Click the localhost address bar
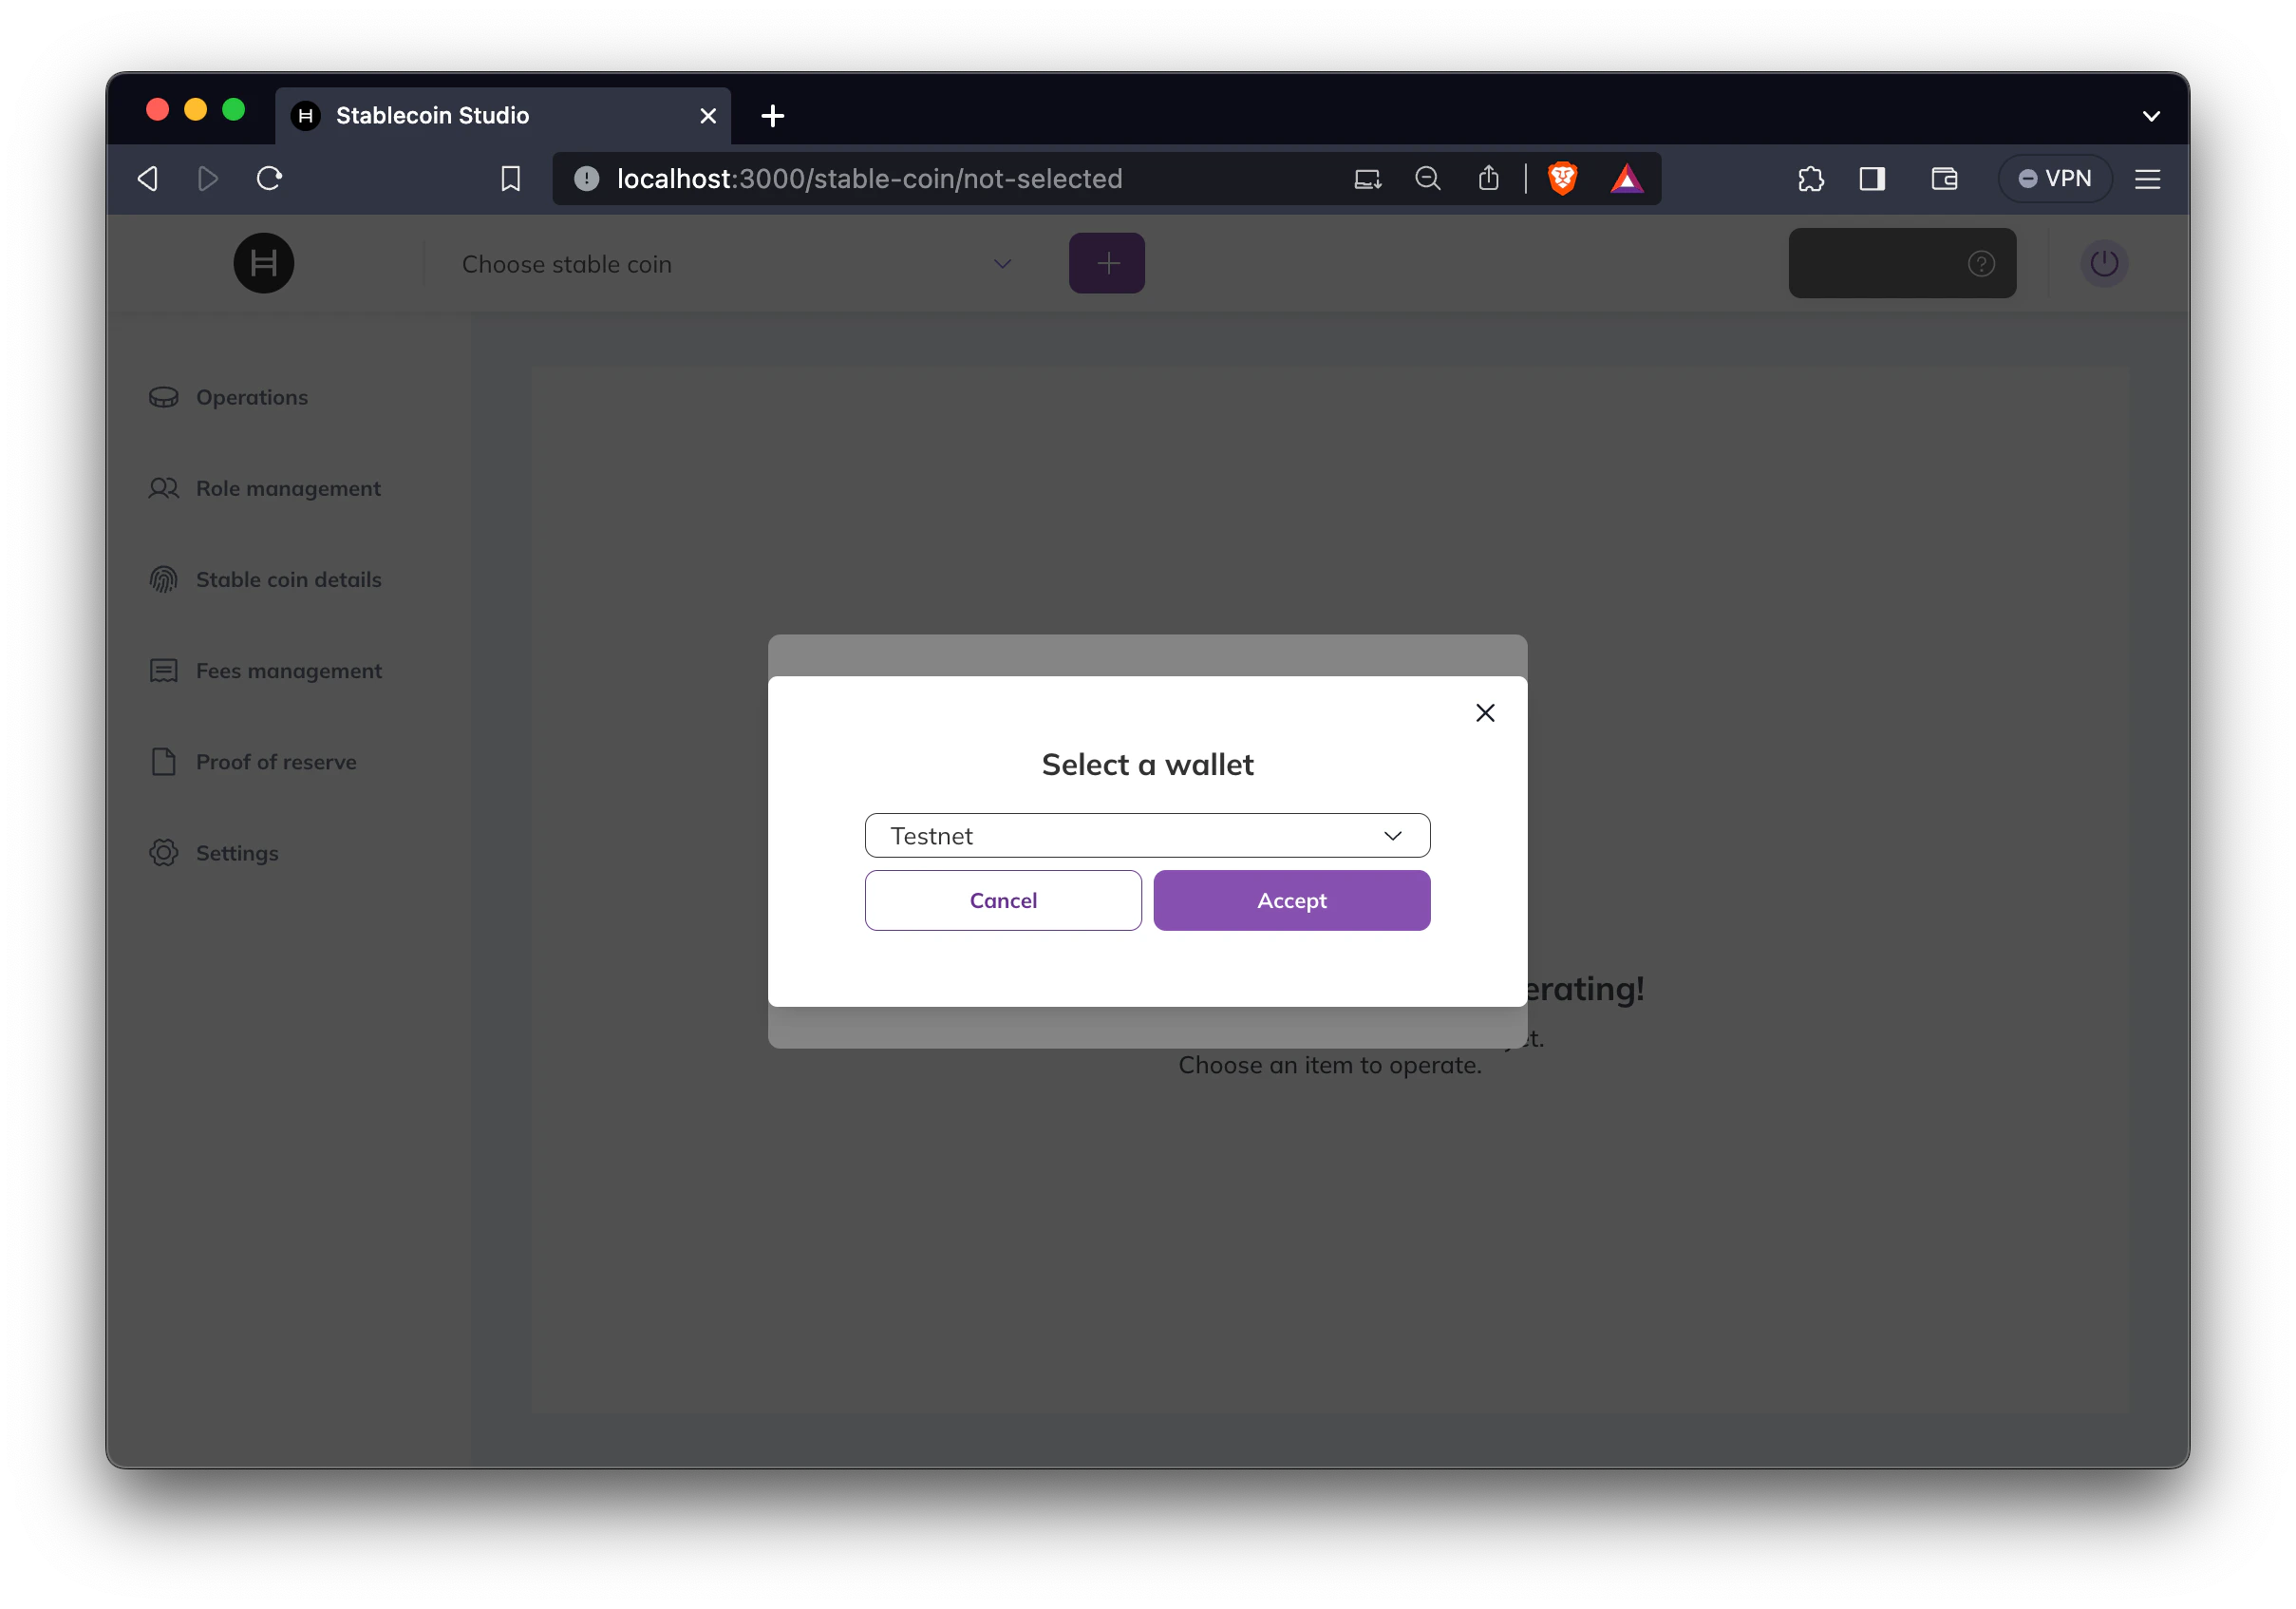2296x1609 pixels. tap(869, 179)
